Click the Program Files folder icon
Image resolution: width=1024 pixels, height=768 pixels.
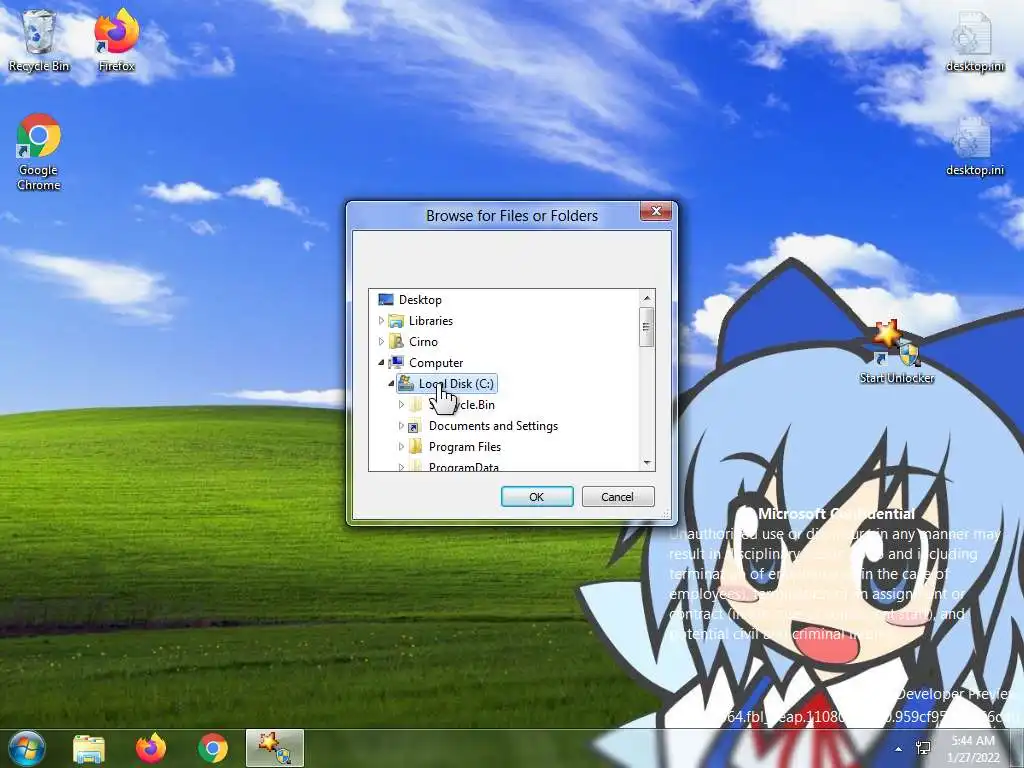pyautogui.click(x=415, y=447)
